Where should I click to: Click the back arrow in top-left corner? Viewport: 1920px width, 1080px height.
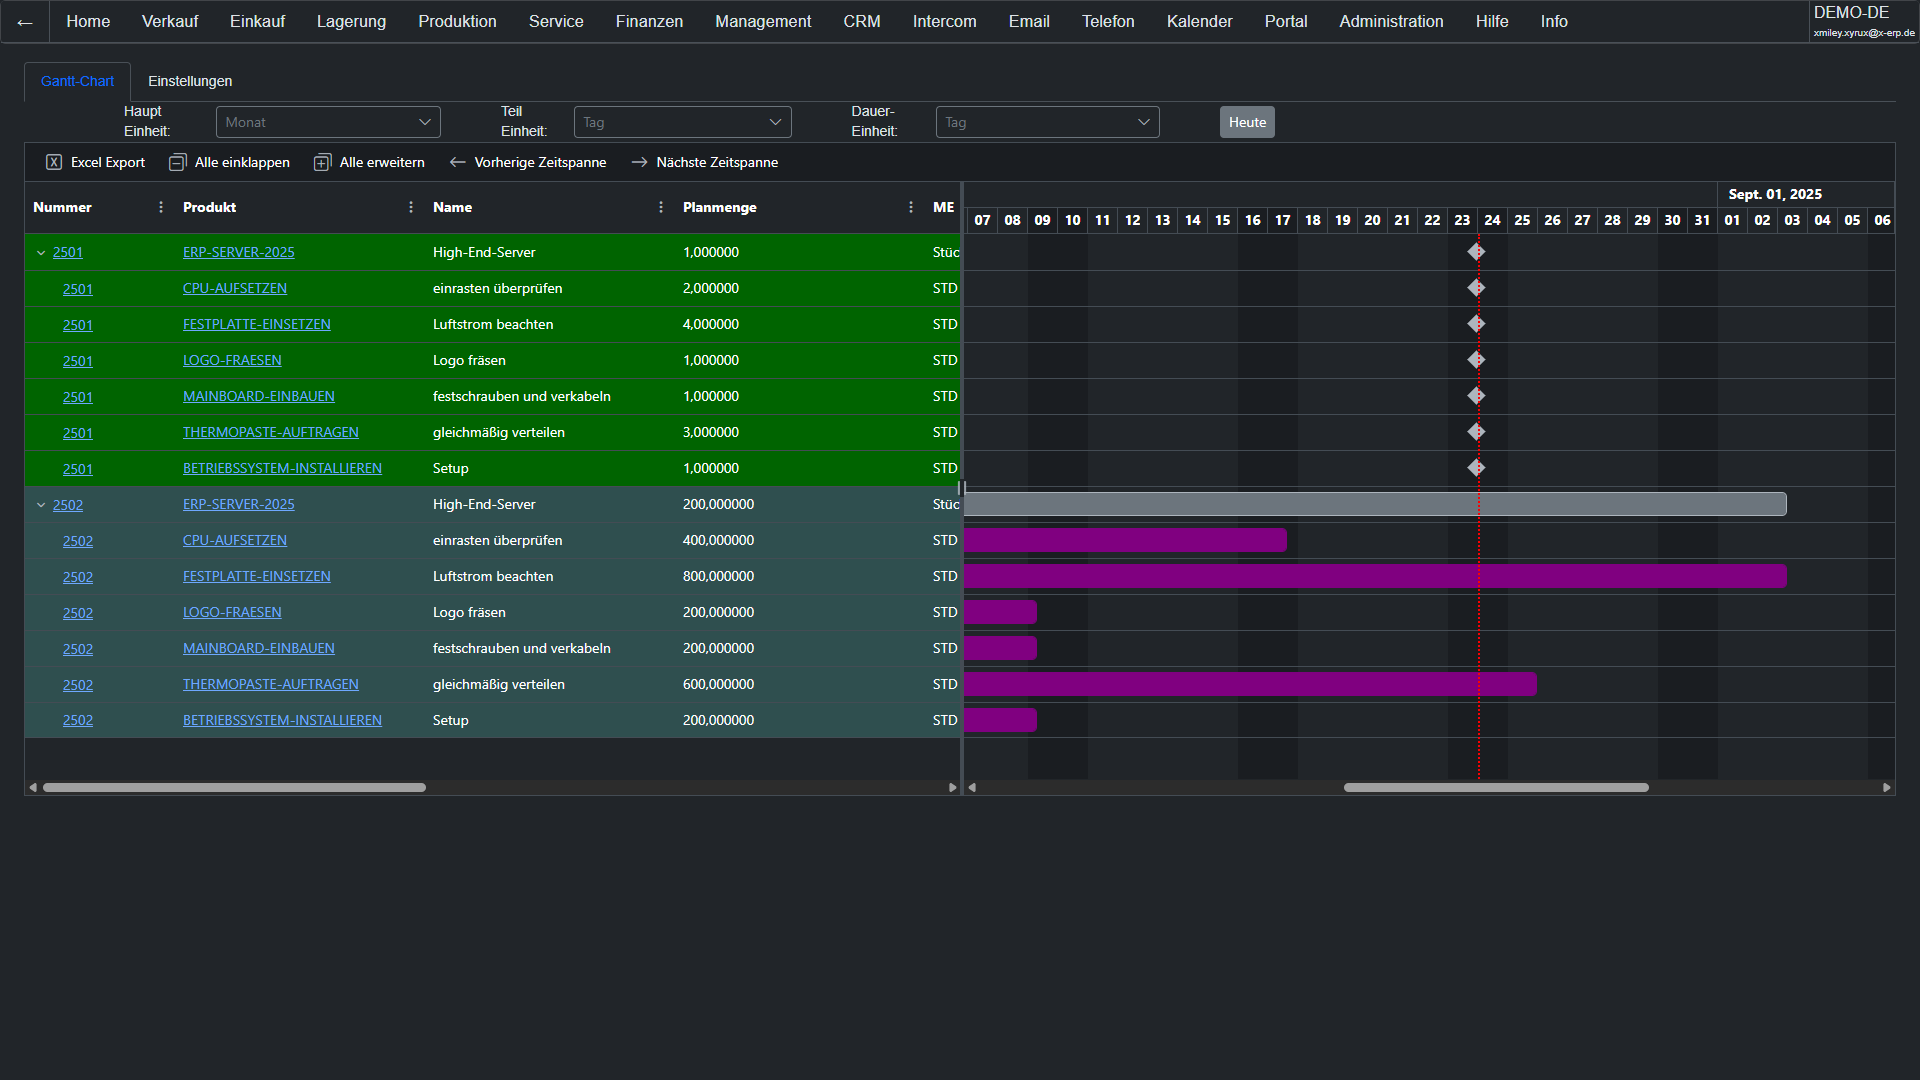25,22
